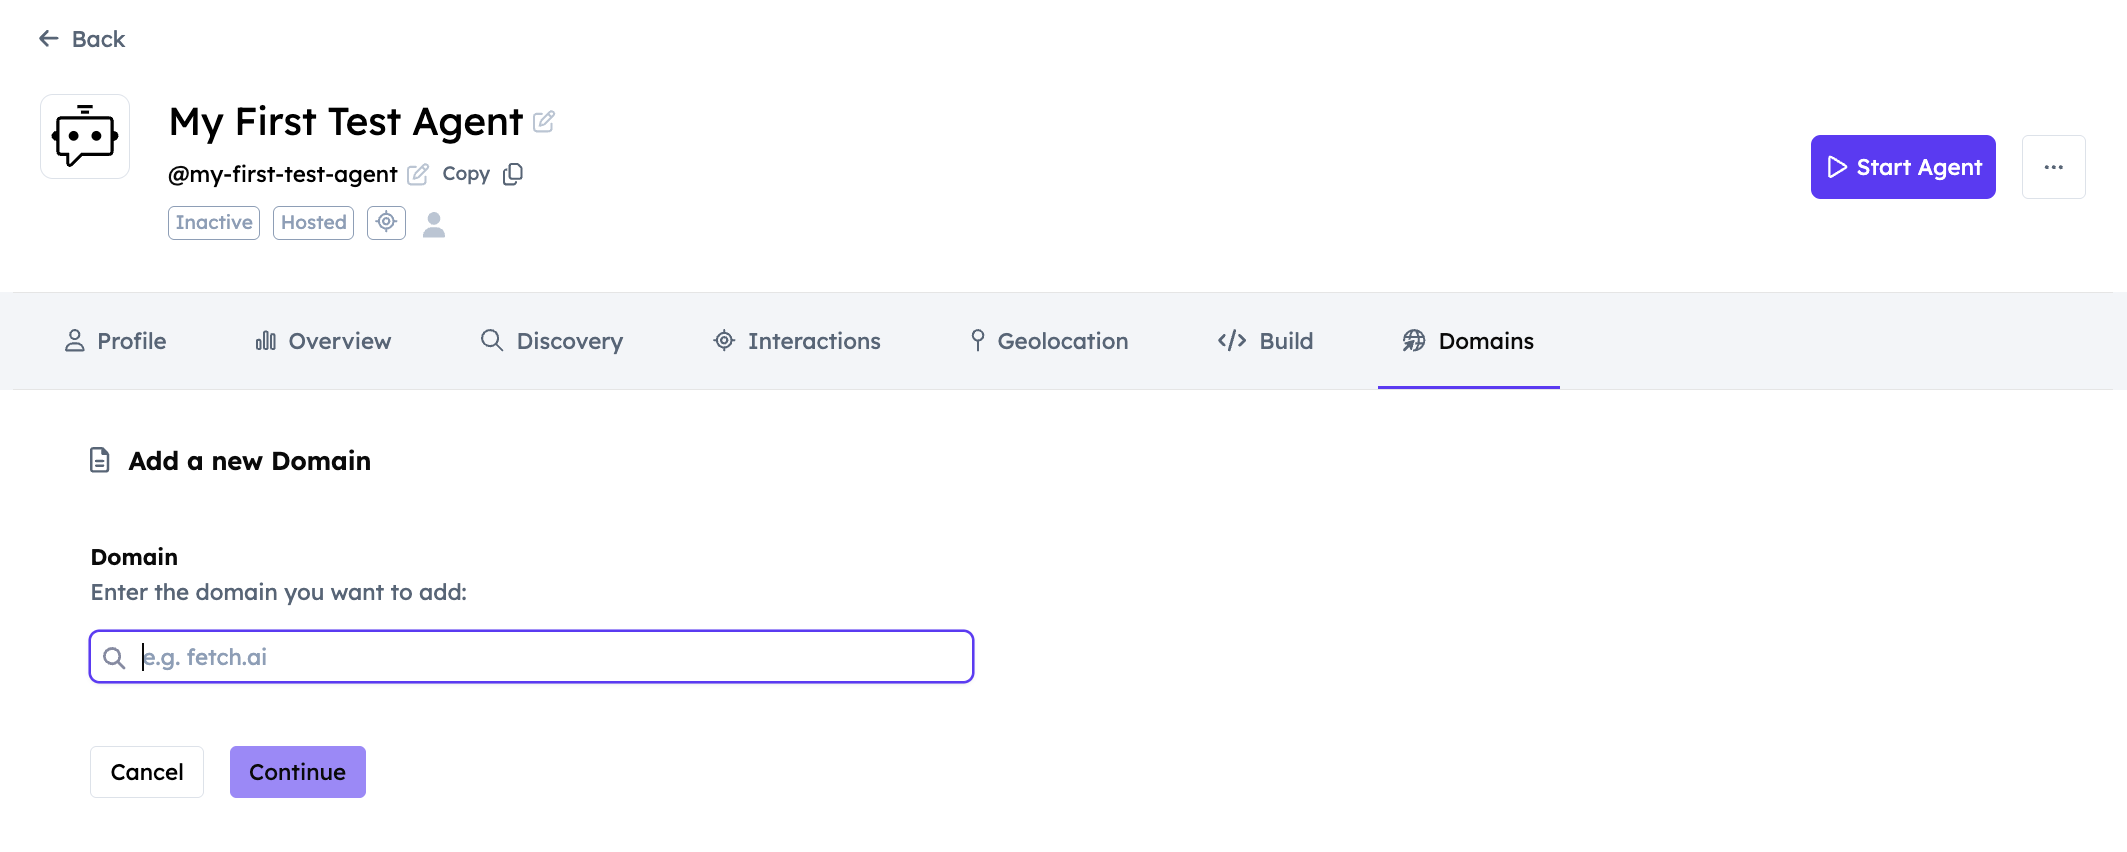Click the target badge icon next to Hosted
The width and height of the screenshot is (2127, 852).
pos(386,222)
